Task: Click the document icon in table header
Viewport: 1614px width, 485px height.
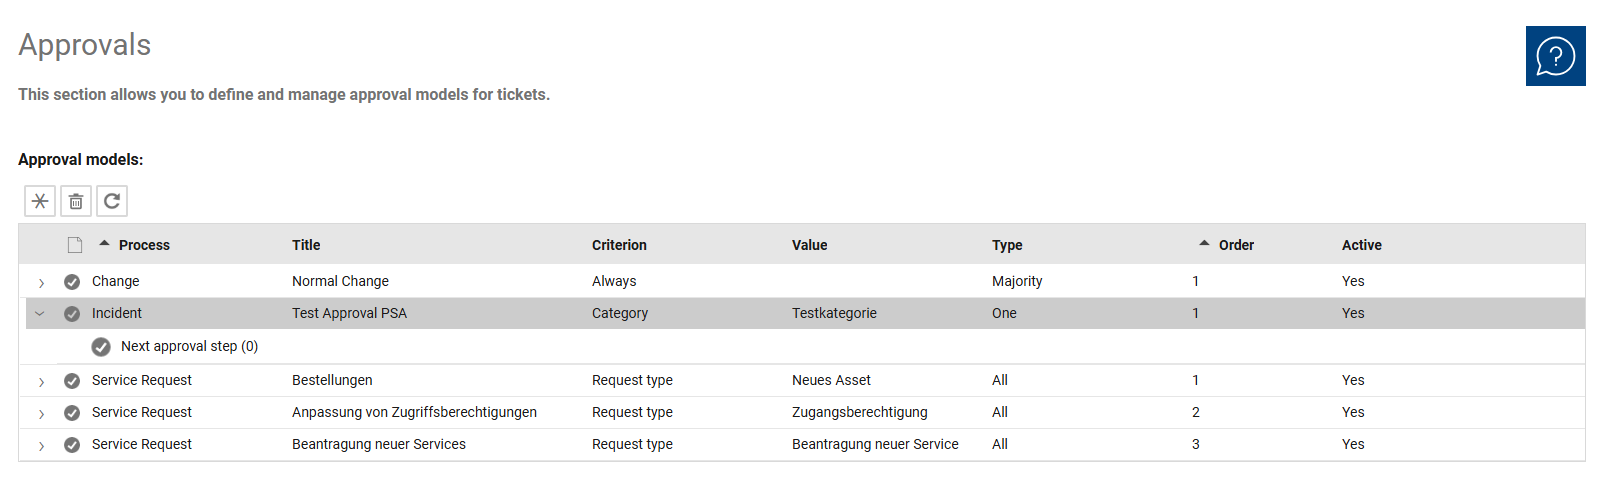Action: pos(75,245)
